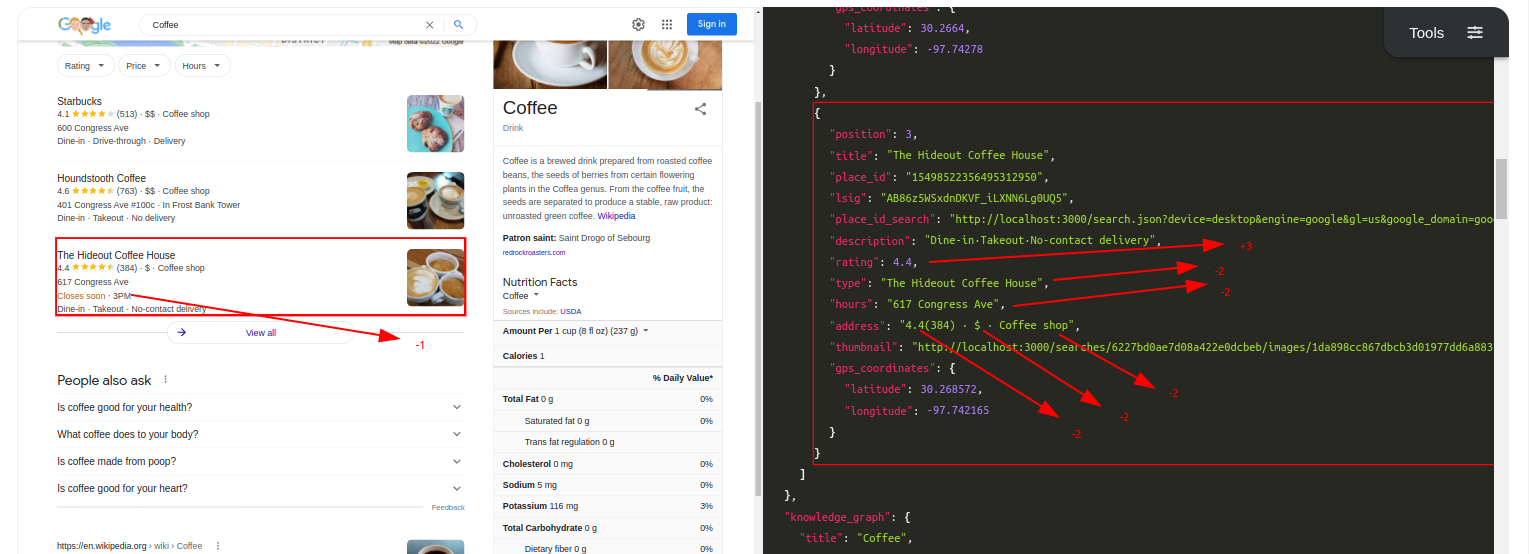Open Wikipedia link in Coffee description

616,216
